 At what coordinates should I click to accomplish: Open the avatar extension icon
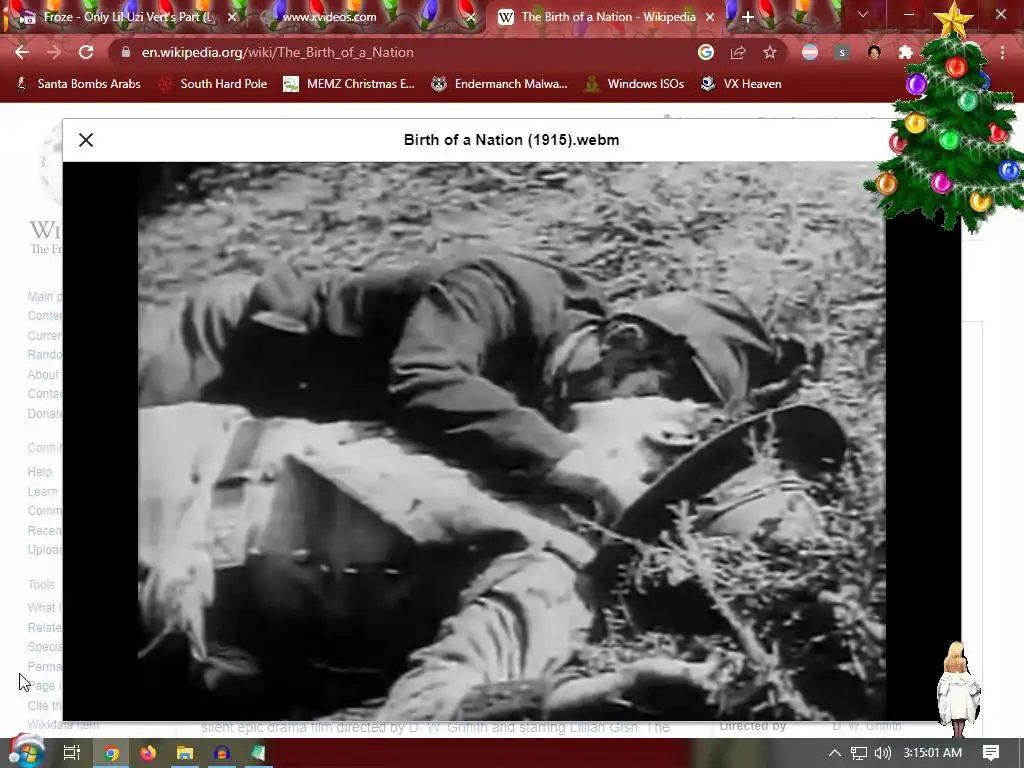[x=874, y=52]
